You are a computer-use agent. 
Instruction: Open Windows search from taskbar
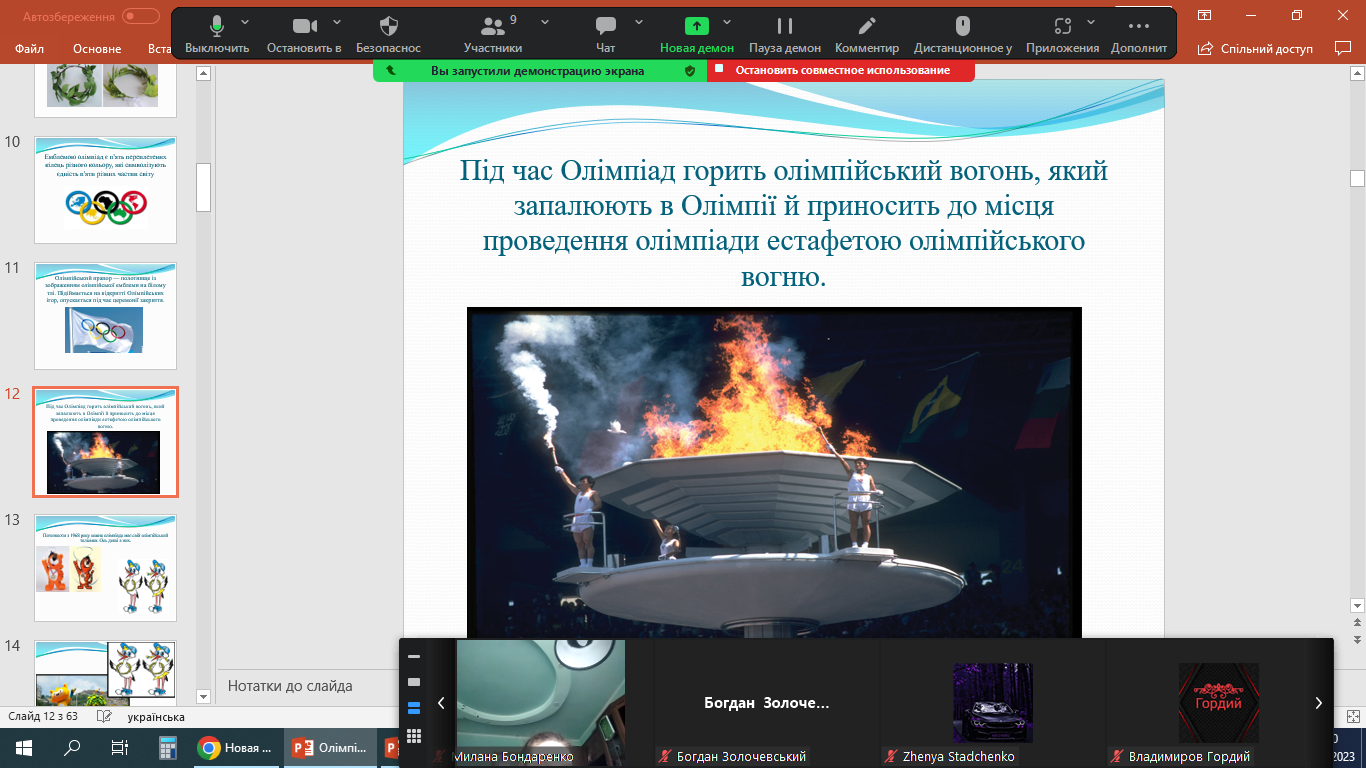72,748
